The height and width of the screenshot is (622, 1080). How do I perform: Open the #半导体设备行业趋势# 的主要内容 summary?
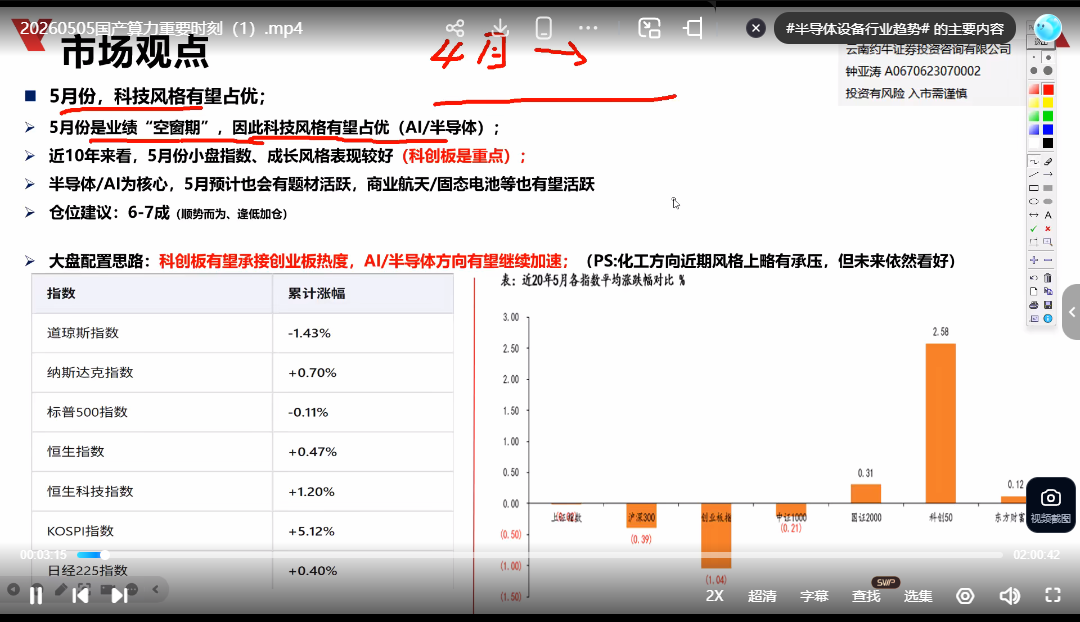[x=895, y=29]
